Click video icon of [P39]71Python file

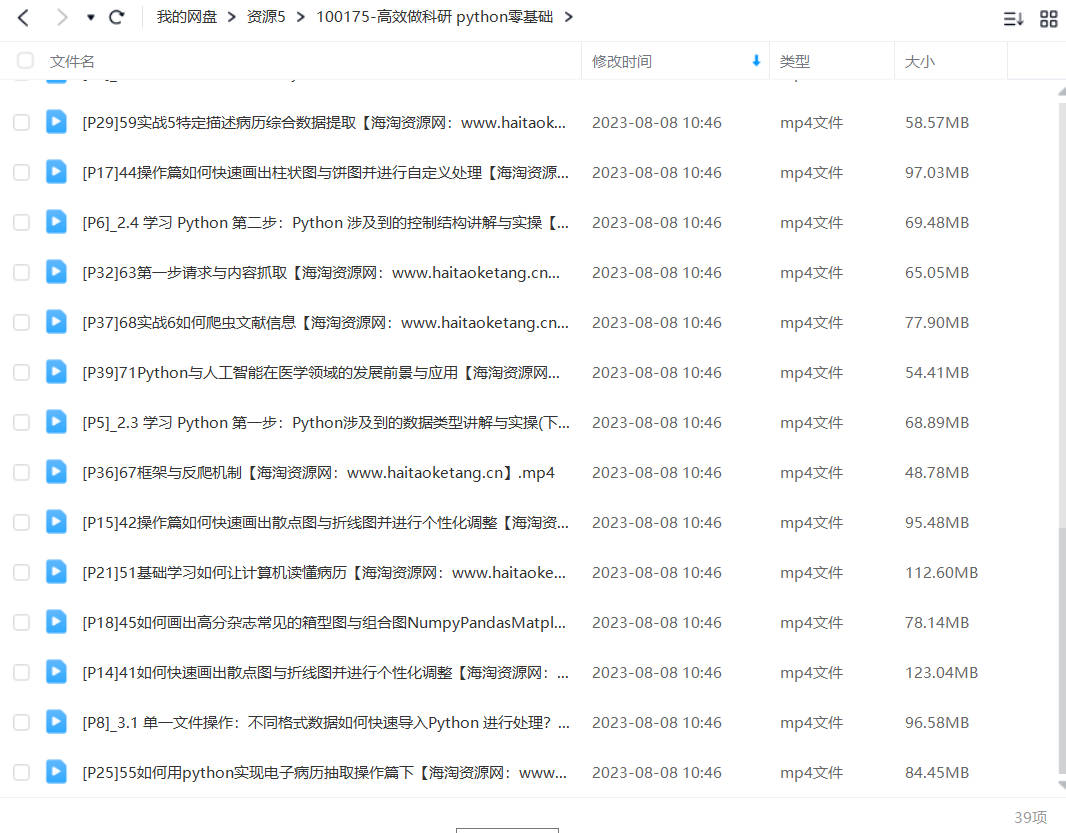coord(56,371)
